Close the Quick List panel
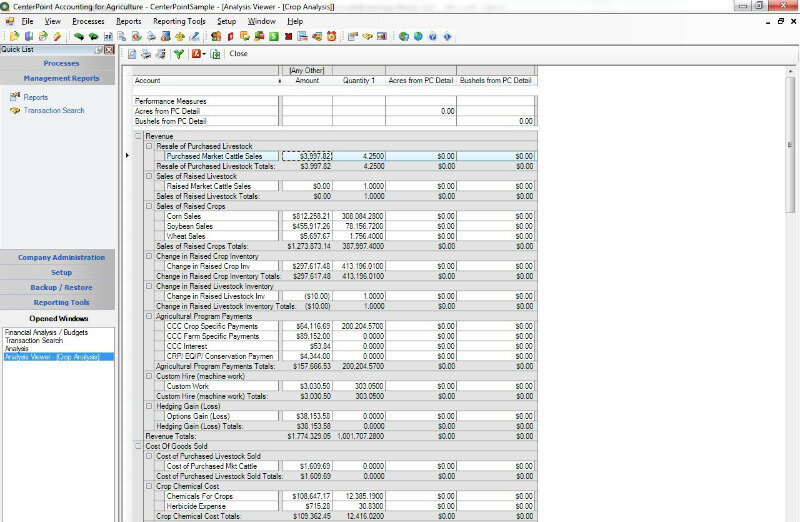The width and height of the screenshot is (800, 522). (109, 49)
